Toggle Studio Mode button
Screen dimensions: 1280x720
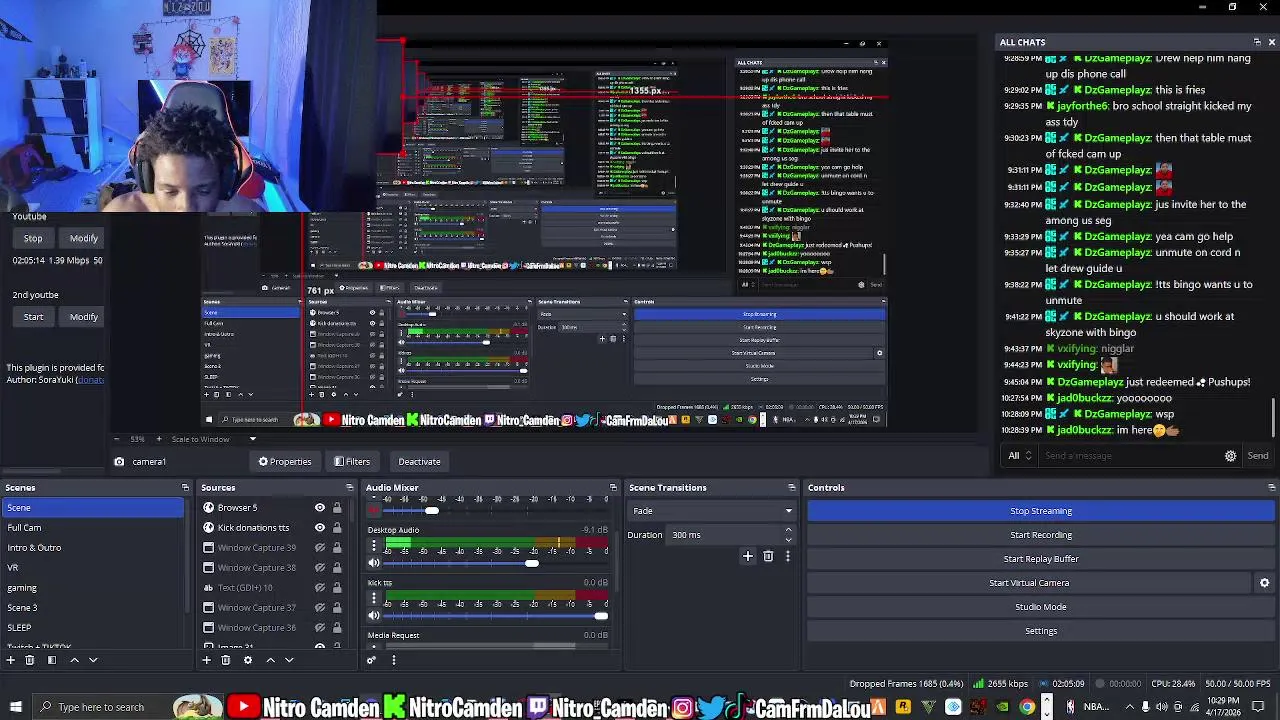[1041, 607]
